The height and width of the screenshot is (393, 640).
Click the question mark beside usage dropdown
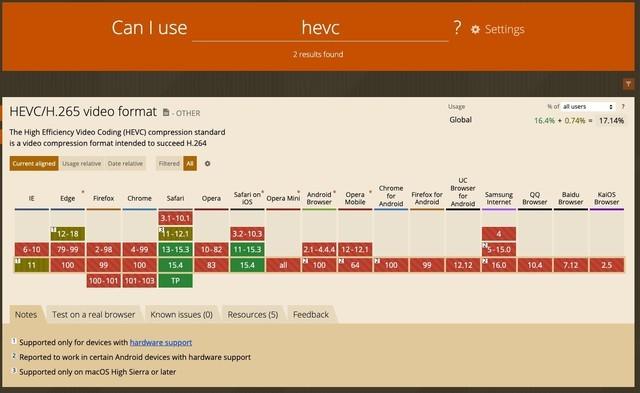623,107
